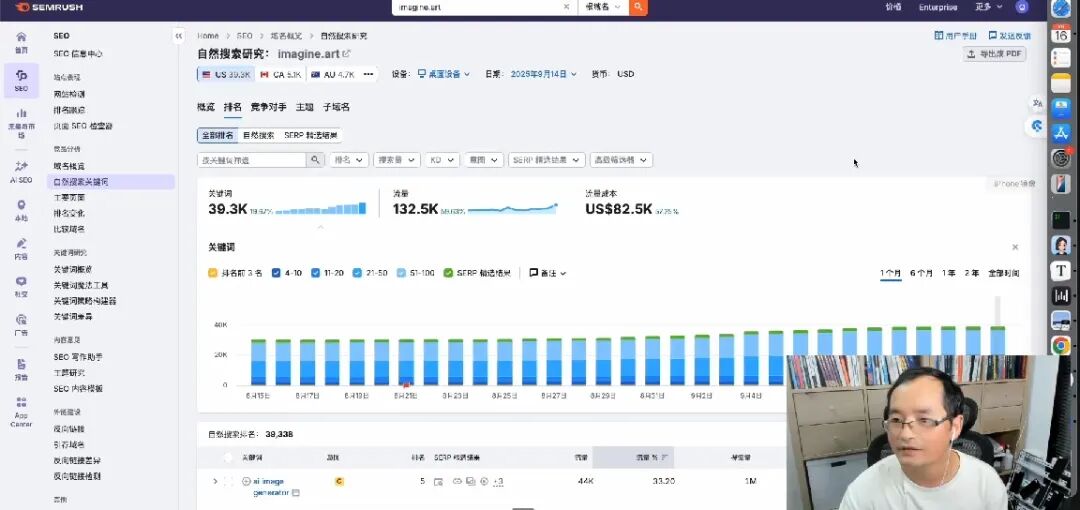This screenshot has height=510, width=1080.
Task: Select the 自然搜索 sub-tab
Action: pos(258,136)
